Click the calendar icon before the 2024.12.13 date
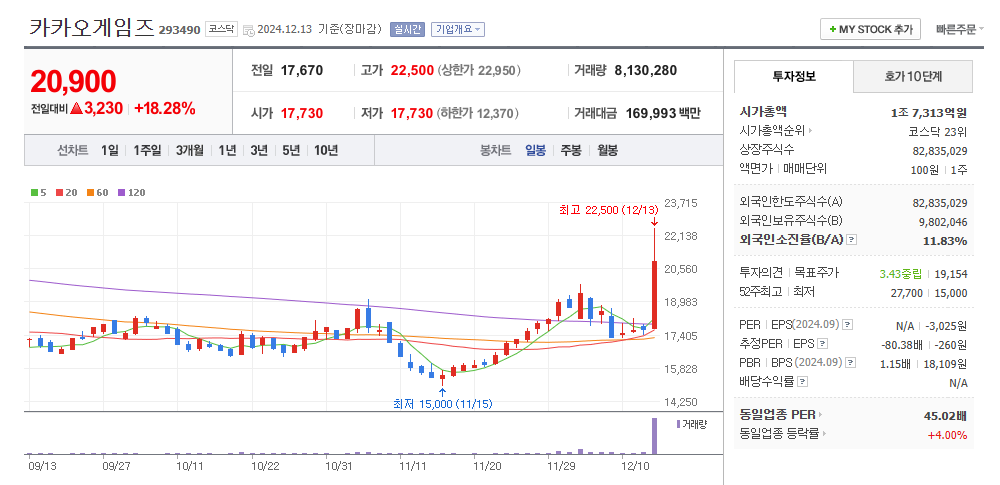Viewport: 1000px width, 485px height. (x=249, y=30)
